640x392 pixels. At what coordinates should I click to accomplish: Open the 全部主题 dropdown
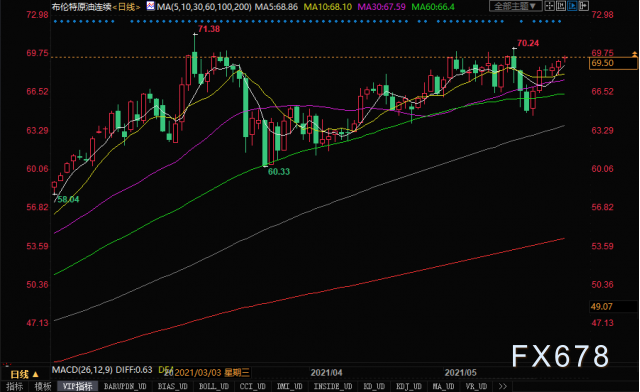(x=516, y=6)
